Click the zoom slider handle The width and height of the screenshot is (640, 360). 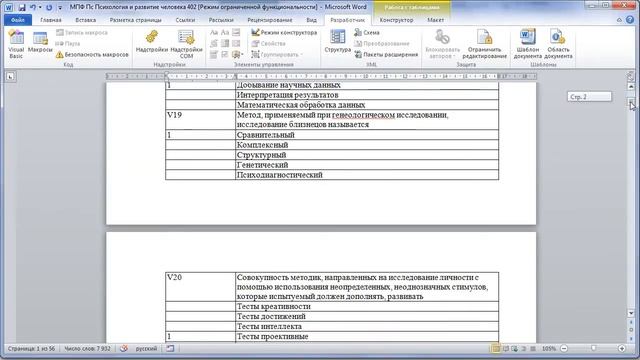click(594, 349)
